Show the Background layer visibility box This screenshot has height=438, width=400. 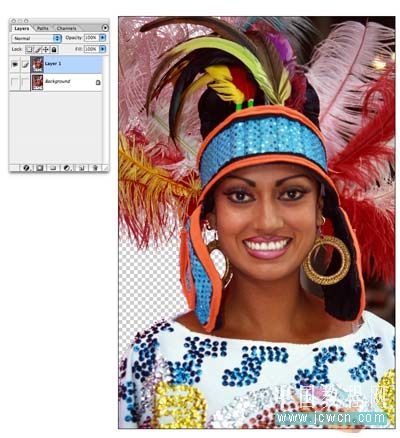pos(15,82)
